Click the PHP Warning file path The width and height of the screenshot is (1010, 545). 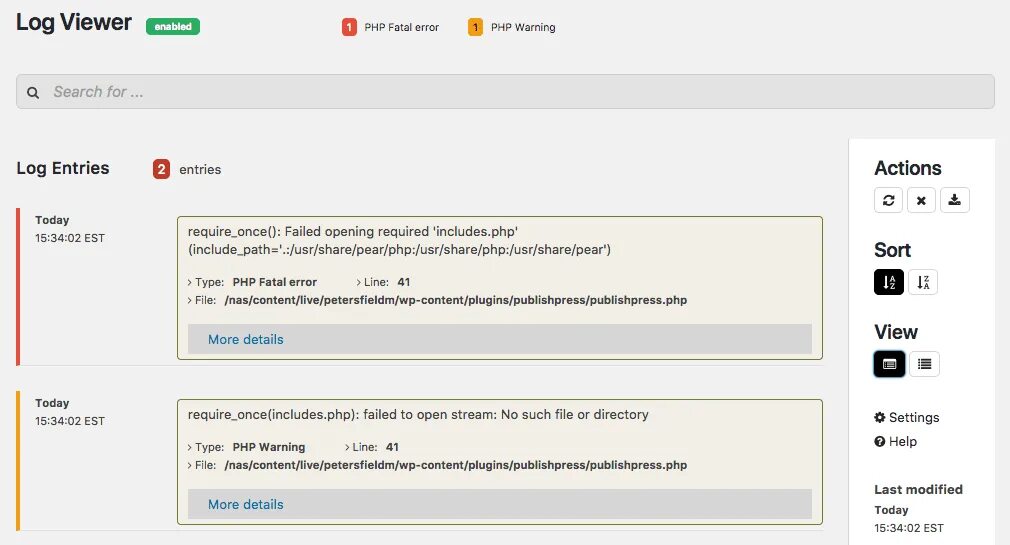455,465
